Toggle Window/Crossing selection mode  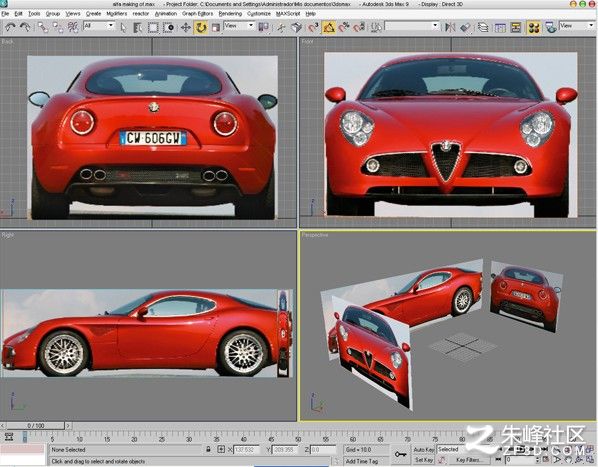point(168,27)
